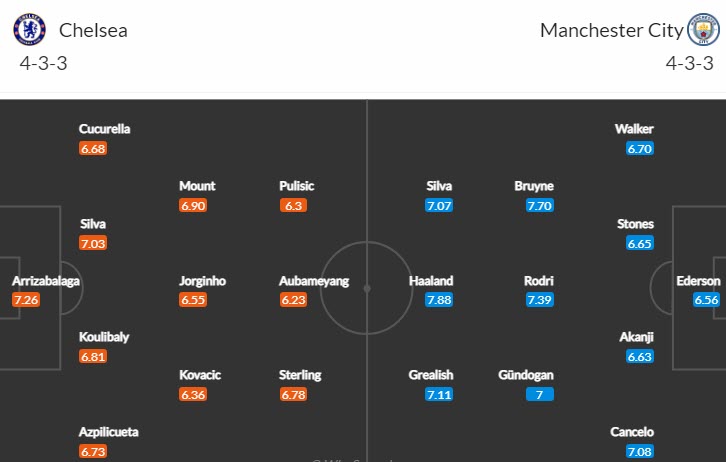This screenshot has height=462, width=726.
Task: Select Cancelo's 7.08 rating badge
Action: click(640, 450)
